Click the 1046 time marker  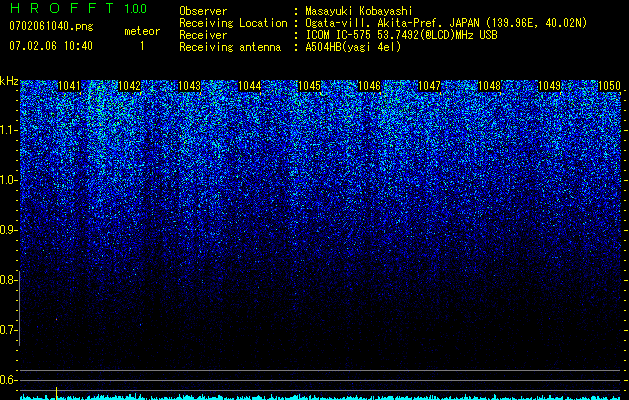point(369,86)
